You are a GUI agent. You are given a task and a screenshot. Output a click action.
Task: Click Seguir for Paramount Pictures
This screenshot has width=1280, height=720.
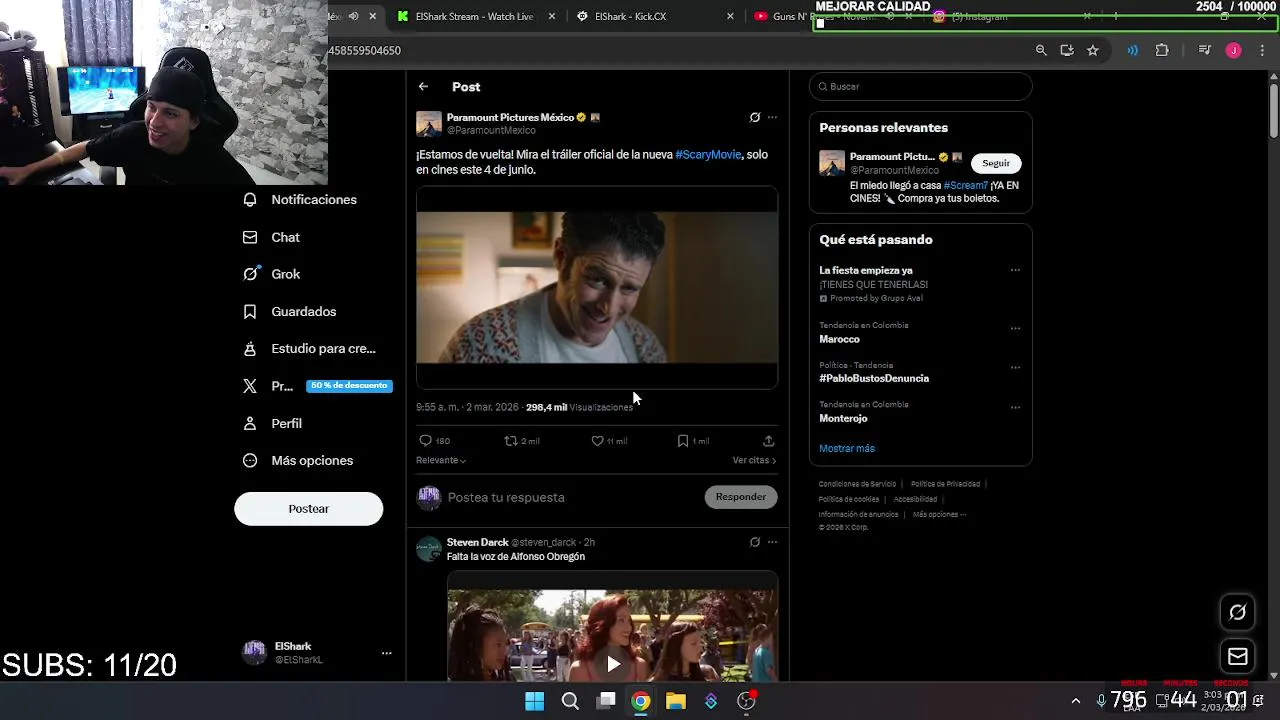996,163
